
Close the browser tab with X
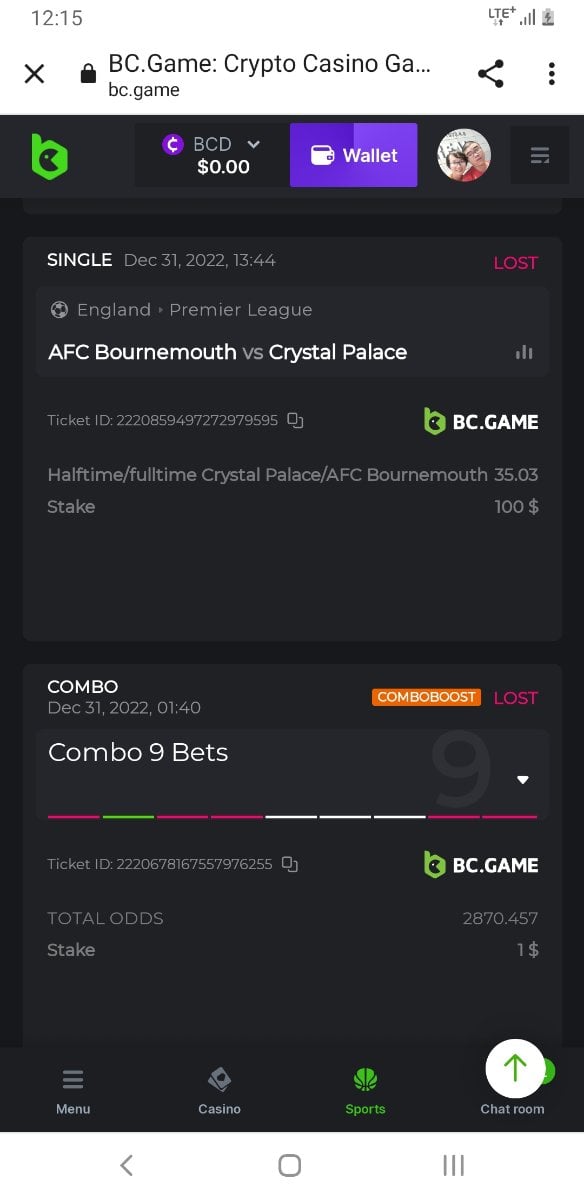pyautogui.click(x=34, y=74)
